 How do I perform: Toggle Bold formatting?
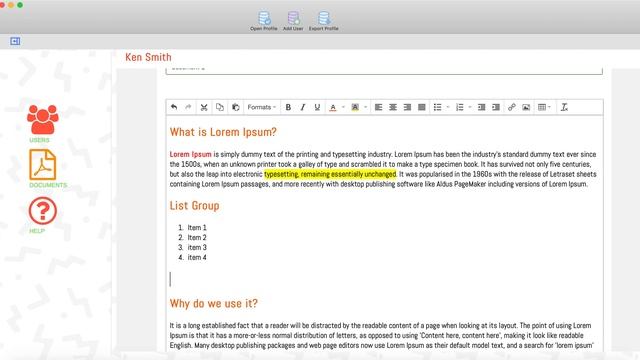tap(288, 107)
